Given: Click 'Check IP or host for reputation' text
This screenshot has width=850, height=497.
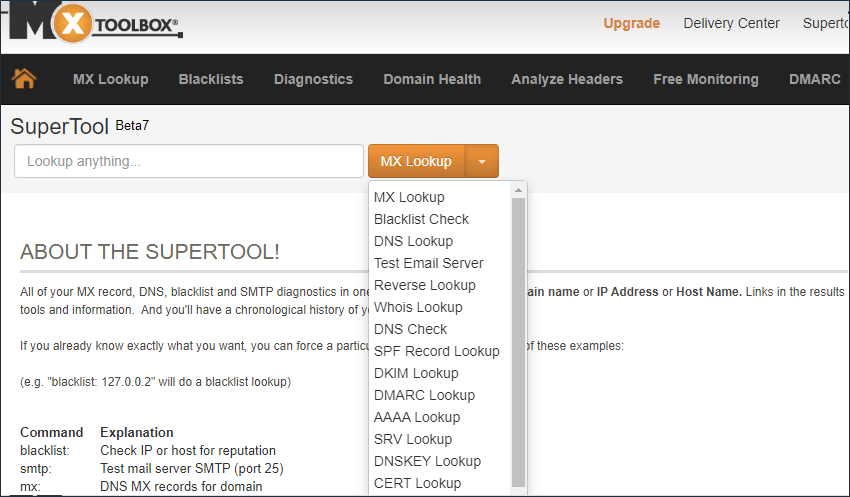Looking at the screenshot, I should click(188, 450).
